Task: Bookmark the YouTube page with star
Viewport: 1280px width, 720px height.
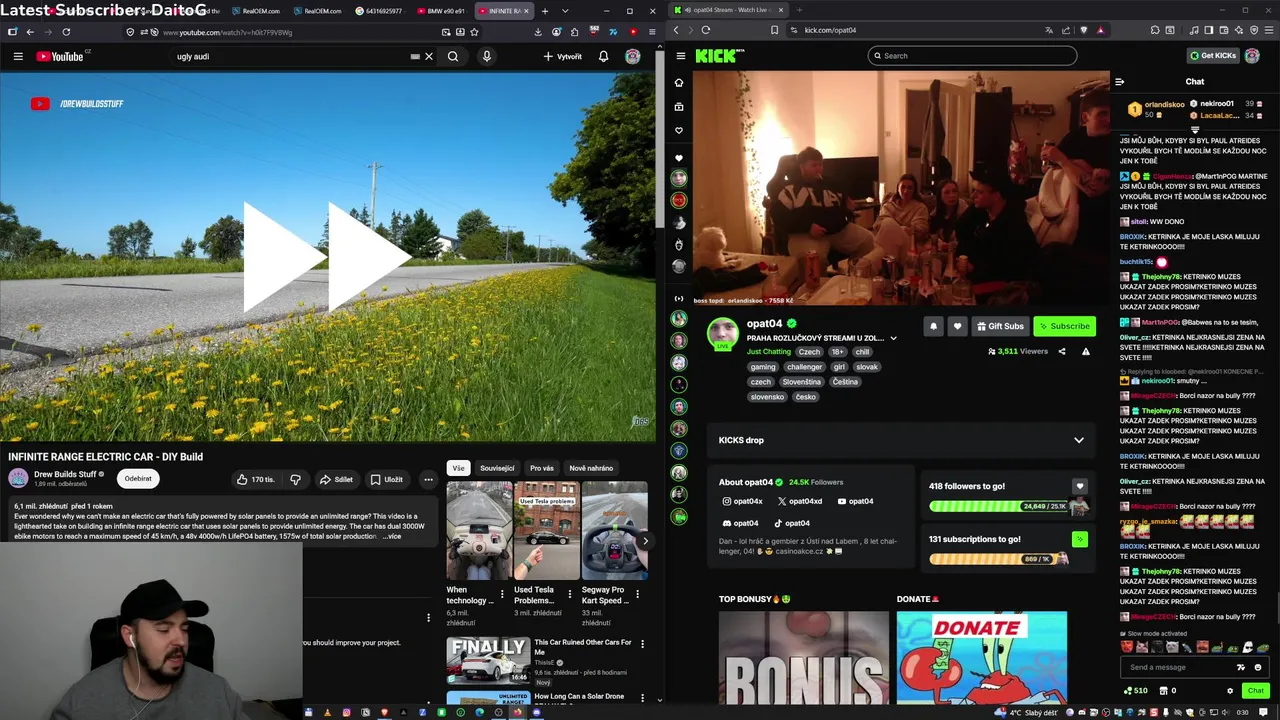Action: pyautogui.click(x=474, y=32)
